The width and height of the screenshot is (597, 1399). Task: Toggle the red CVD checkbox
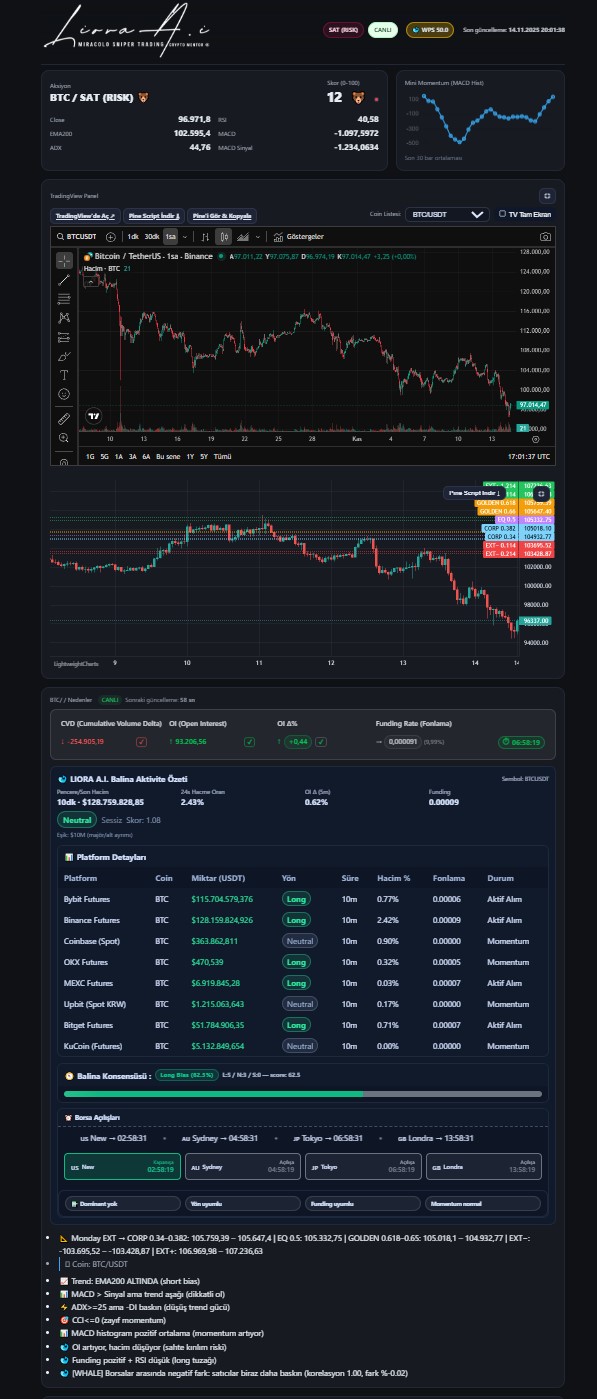(141, 742)
